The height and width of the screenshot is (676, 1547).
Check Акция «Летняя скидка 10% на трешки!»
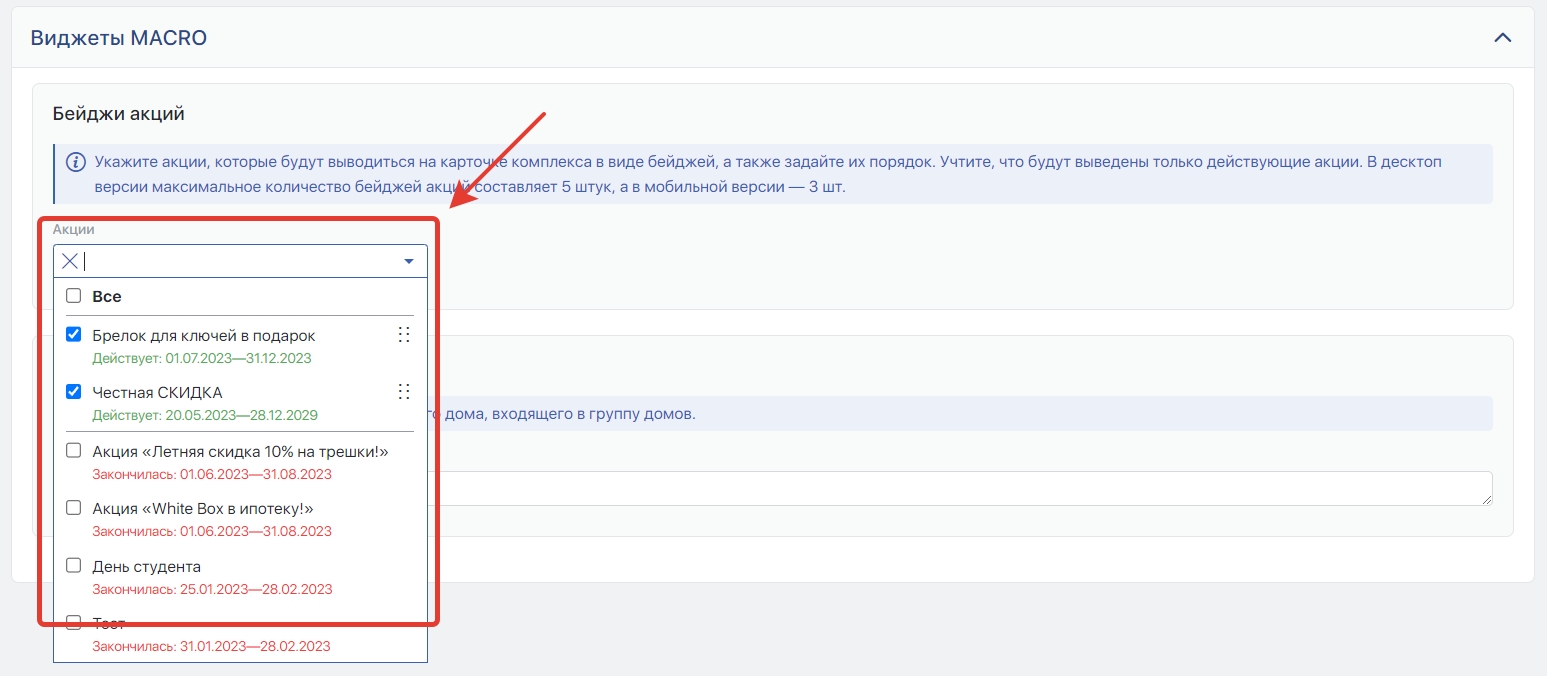(x=73, y=451)
